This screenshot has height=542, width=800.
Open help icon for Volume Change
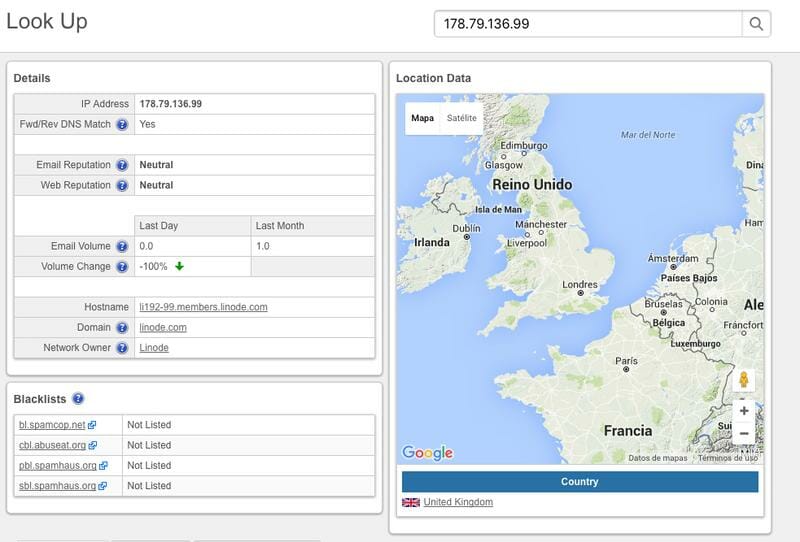point(122,267)
